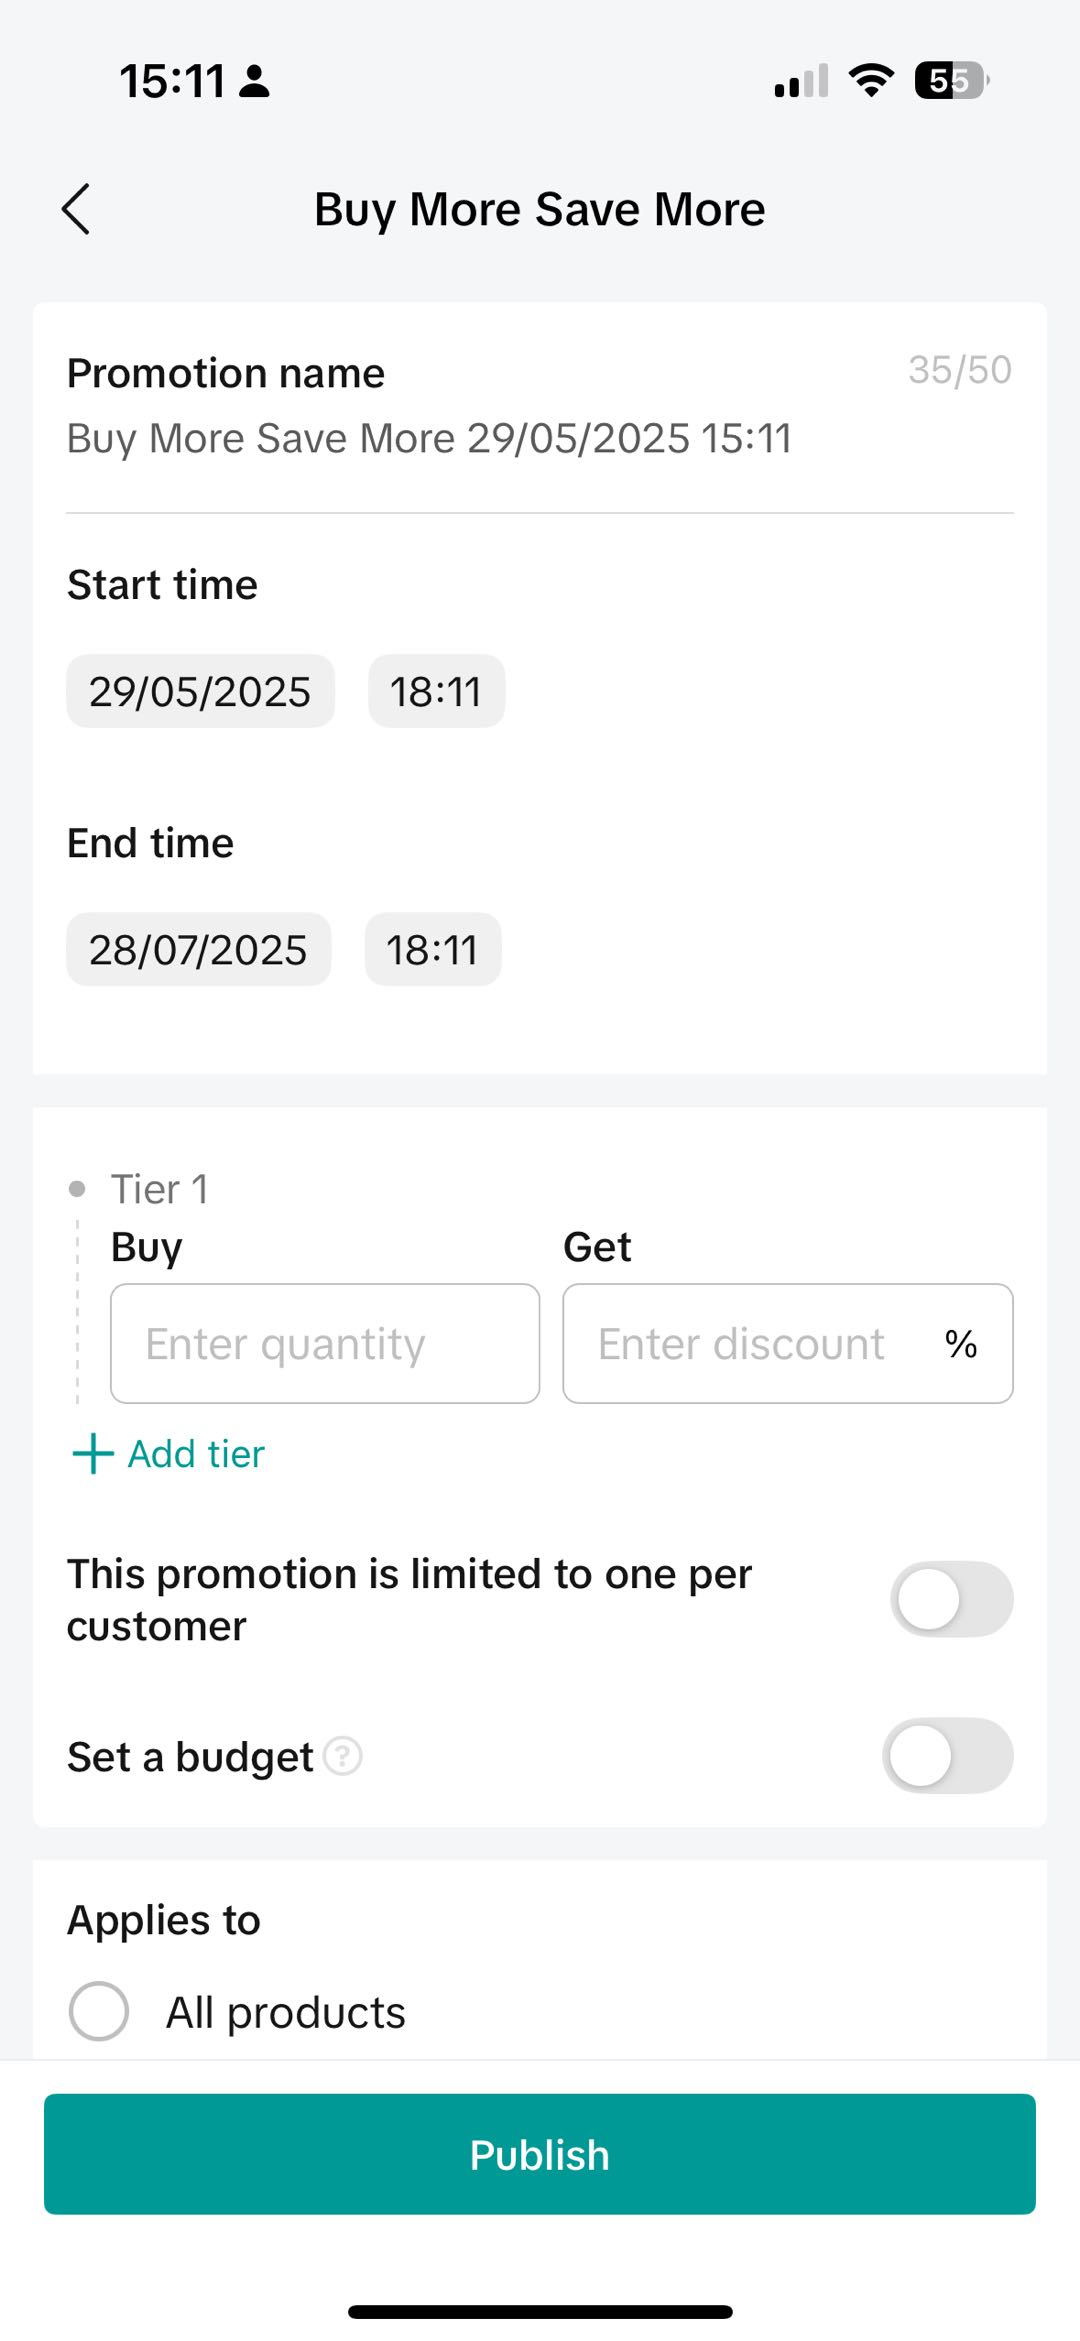Screen dimensions: 1080x2341
Task: Select the All products radio option
Action: (99, 2011)
